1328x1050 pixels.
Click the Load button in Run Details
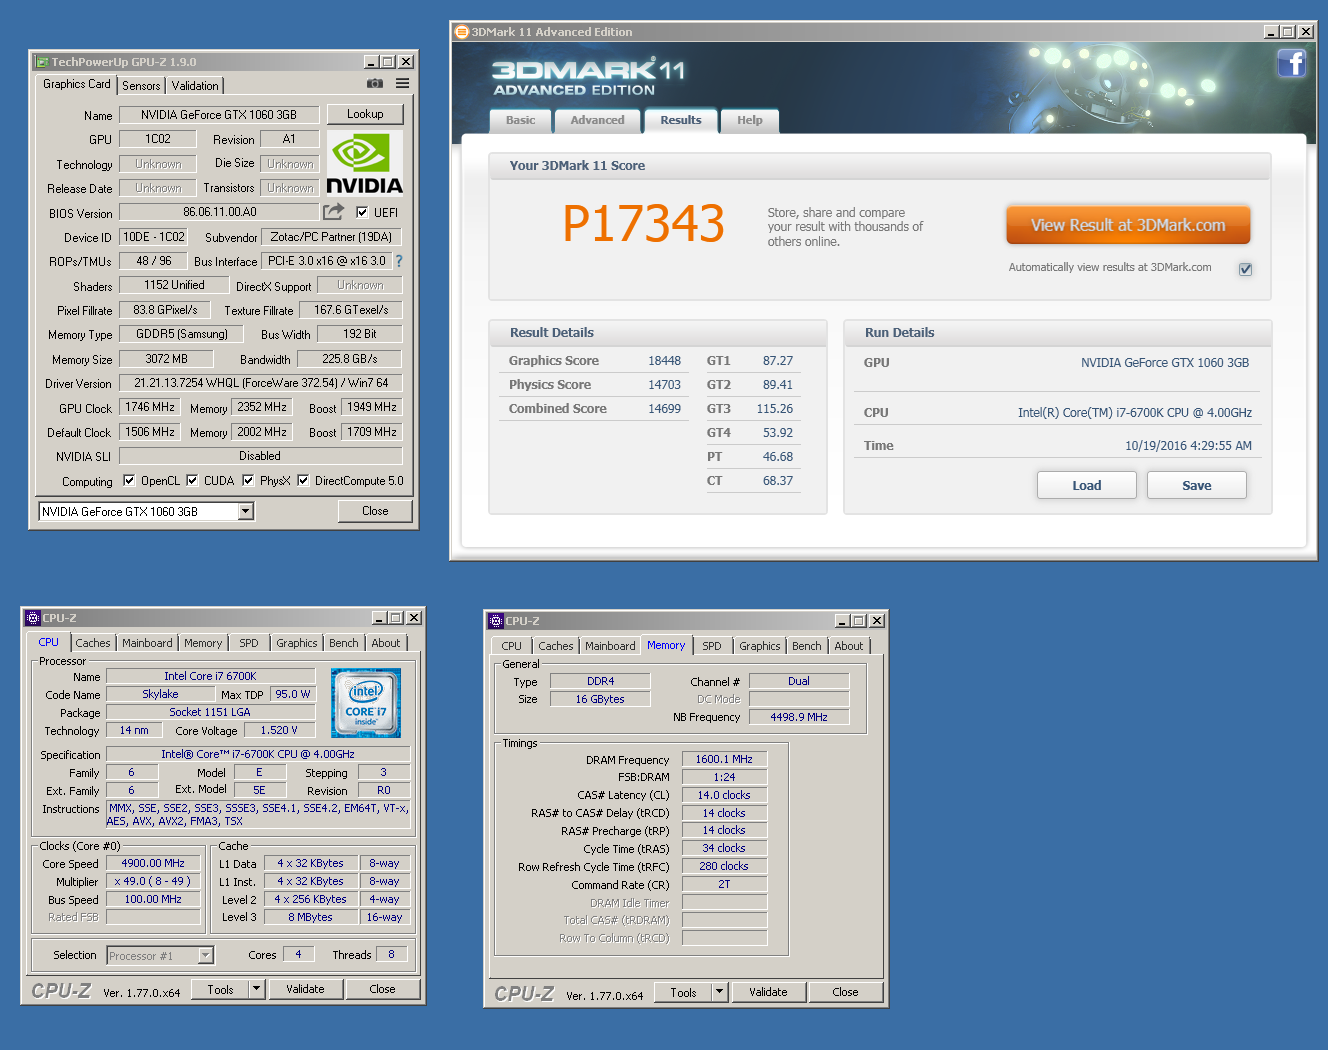1087,485
